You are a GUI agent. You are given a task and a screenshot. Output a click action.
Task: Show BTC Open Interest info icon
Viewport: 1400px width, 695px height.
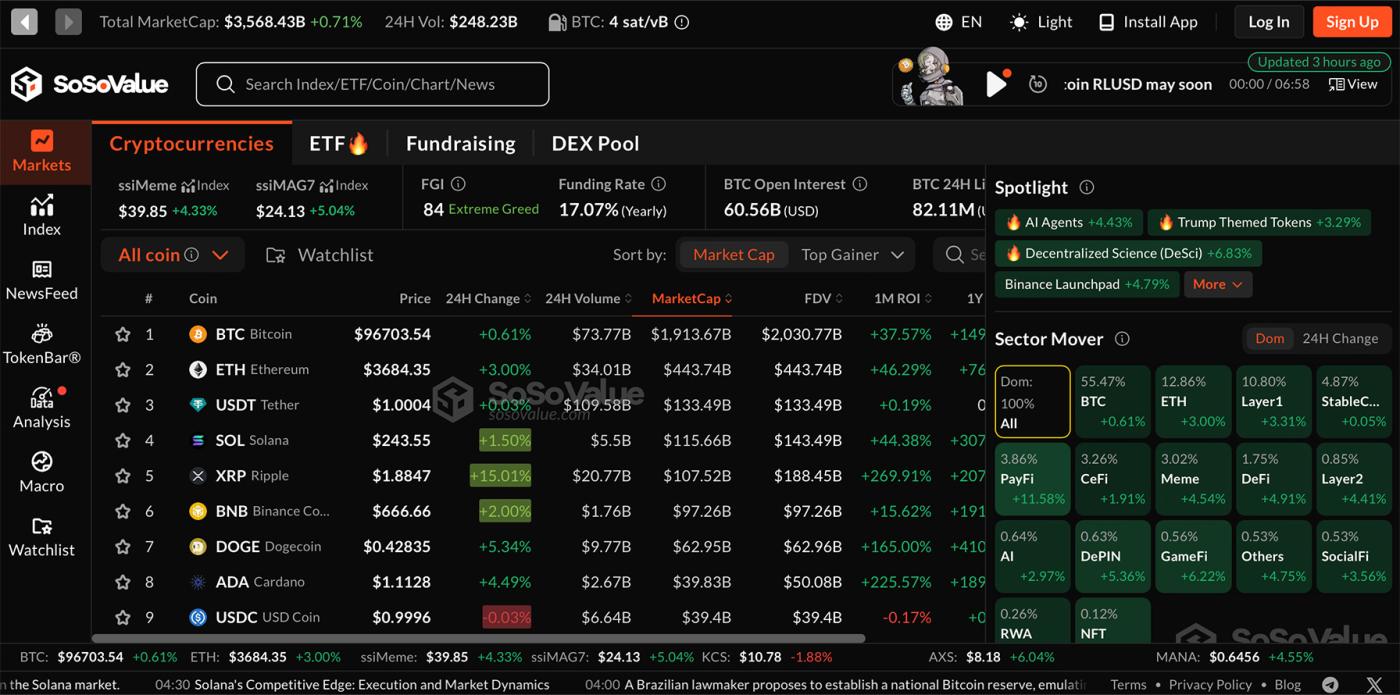(860, 184)
